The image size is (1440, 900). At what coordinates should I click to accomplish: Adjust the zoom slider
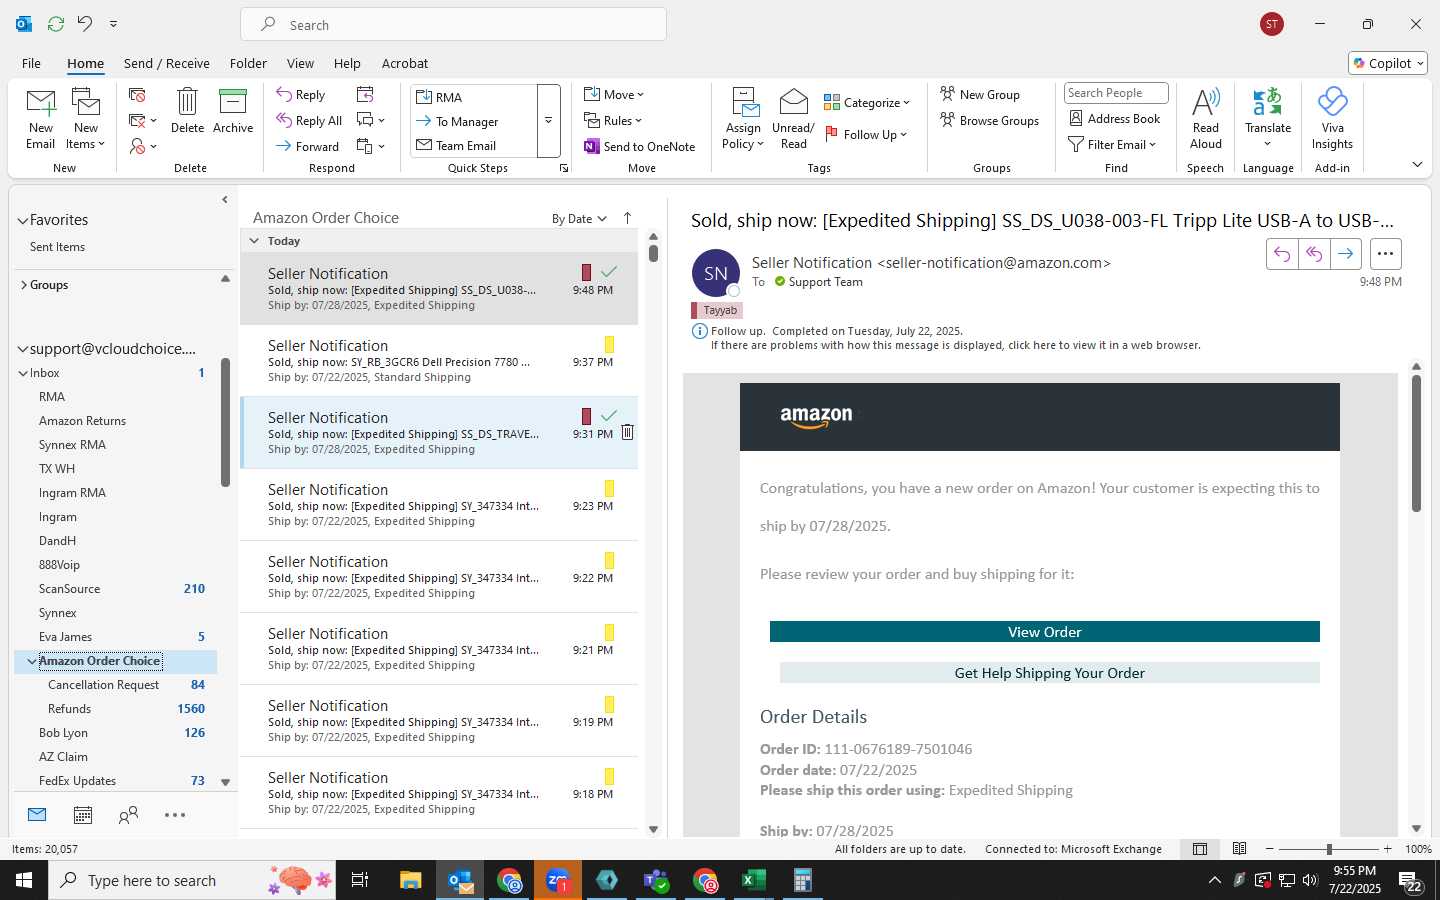1329,849
